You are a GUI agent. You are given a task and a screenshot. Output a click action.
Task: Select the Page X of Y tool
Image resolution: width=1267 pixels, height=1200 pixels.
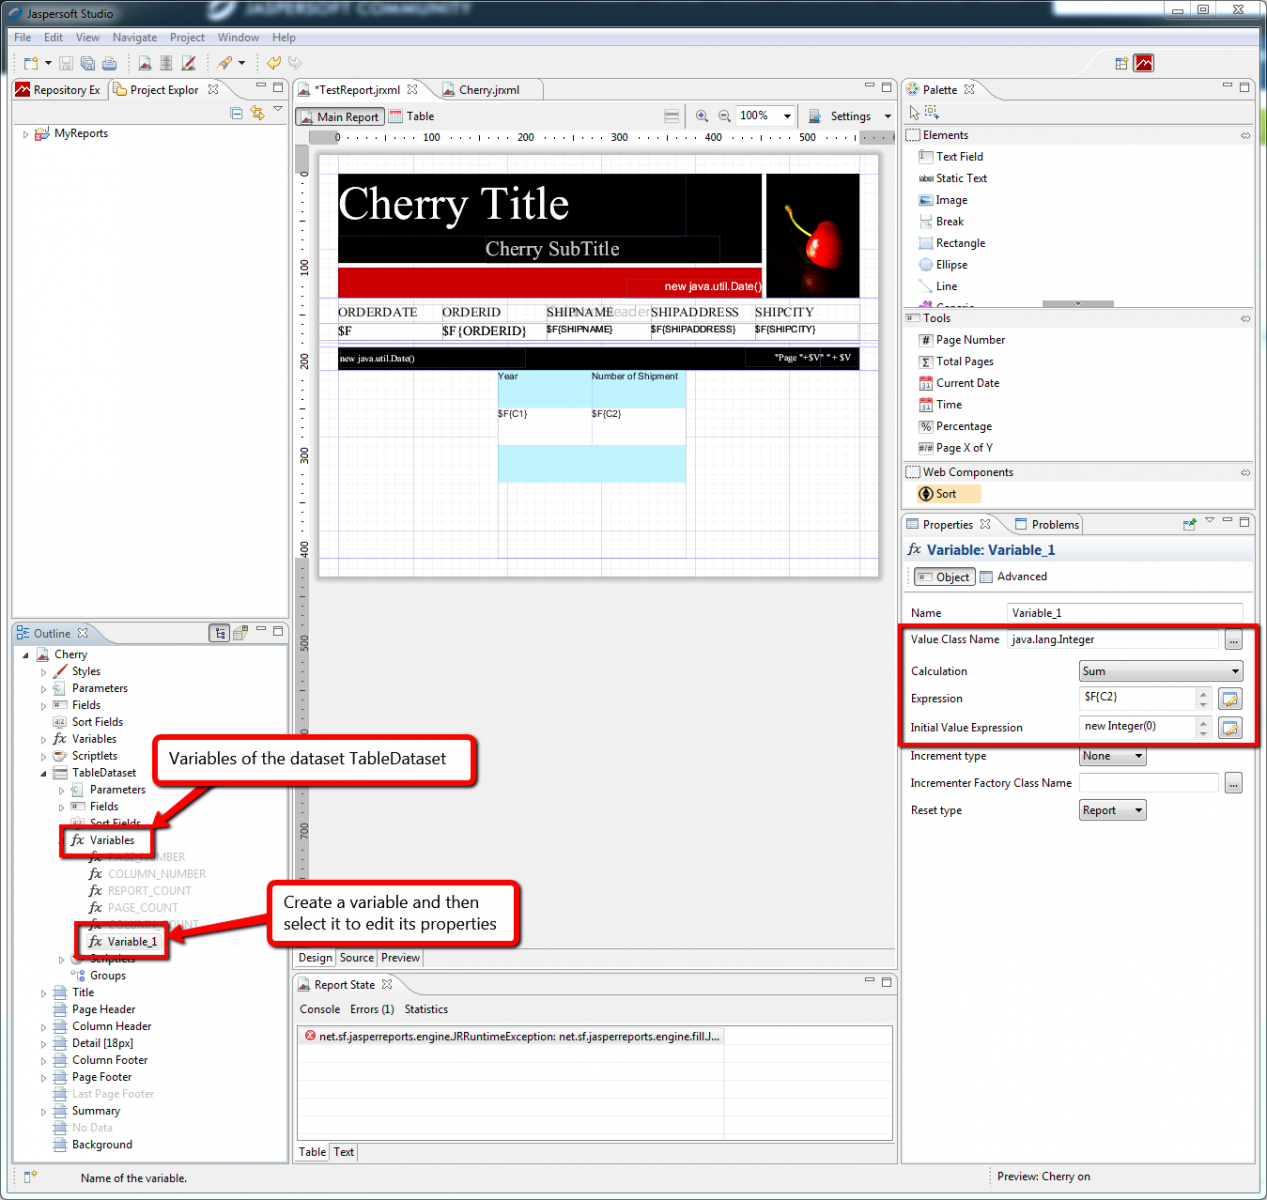[956, 448]
